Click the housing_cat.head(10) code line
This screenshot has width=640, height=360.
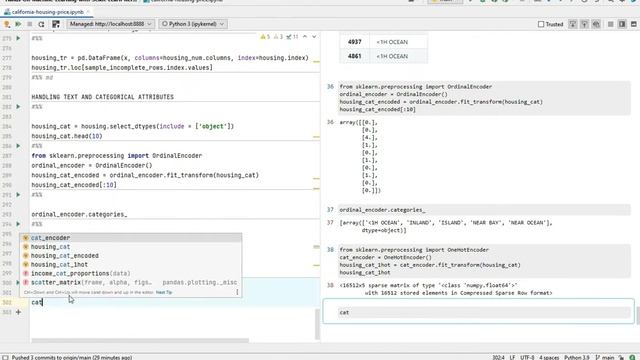(67, 136)
